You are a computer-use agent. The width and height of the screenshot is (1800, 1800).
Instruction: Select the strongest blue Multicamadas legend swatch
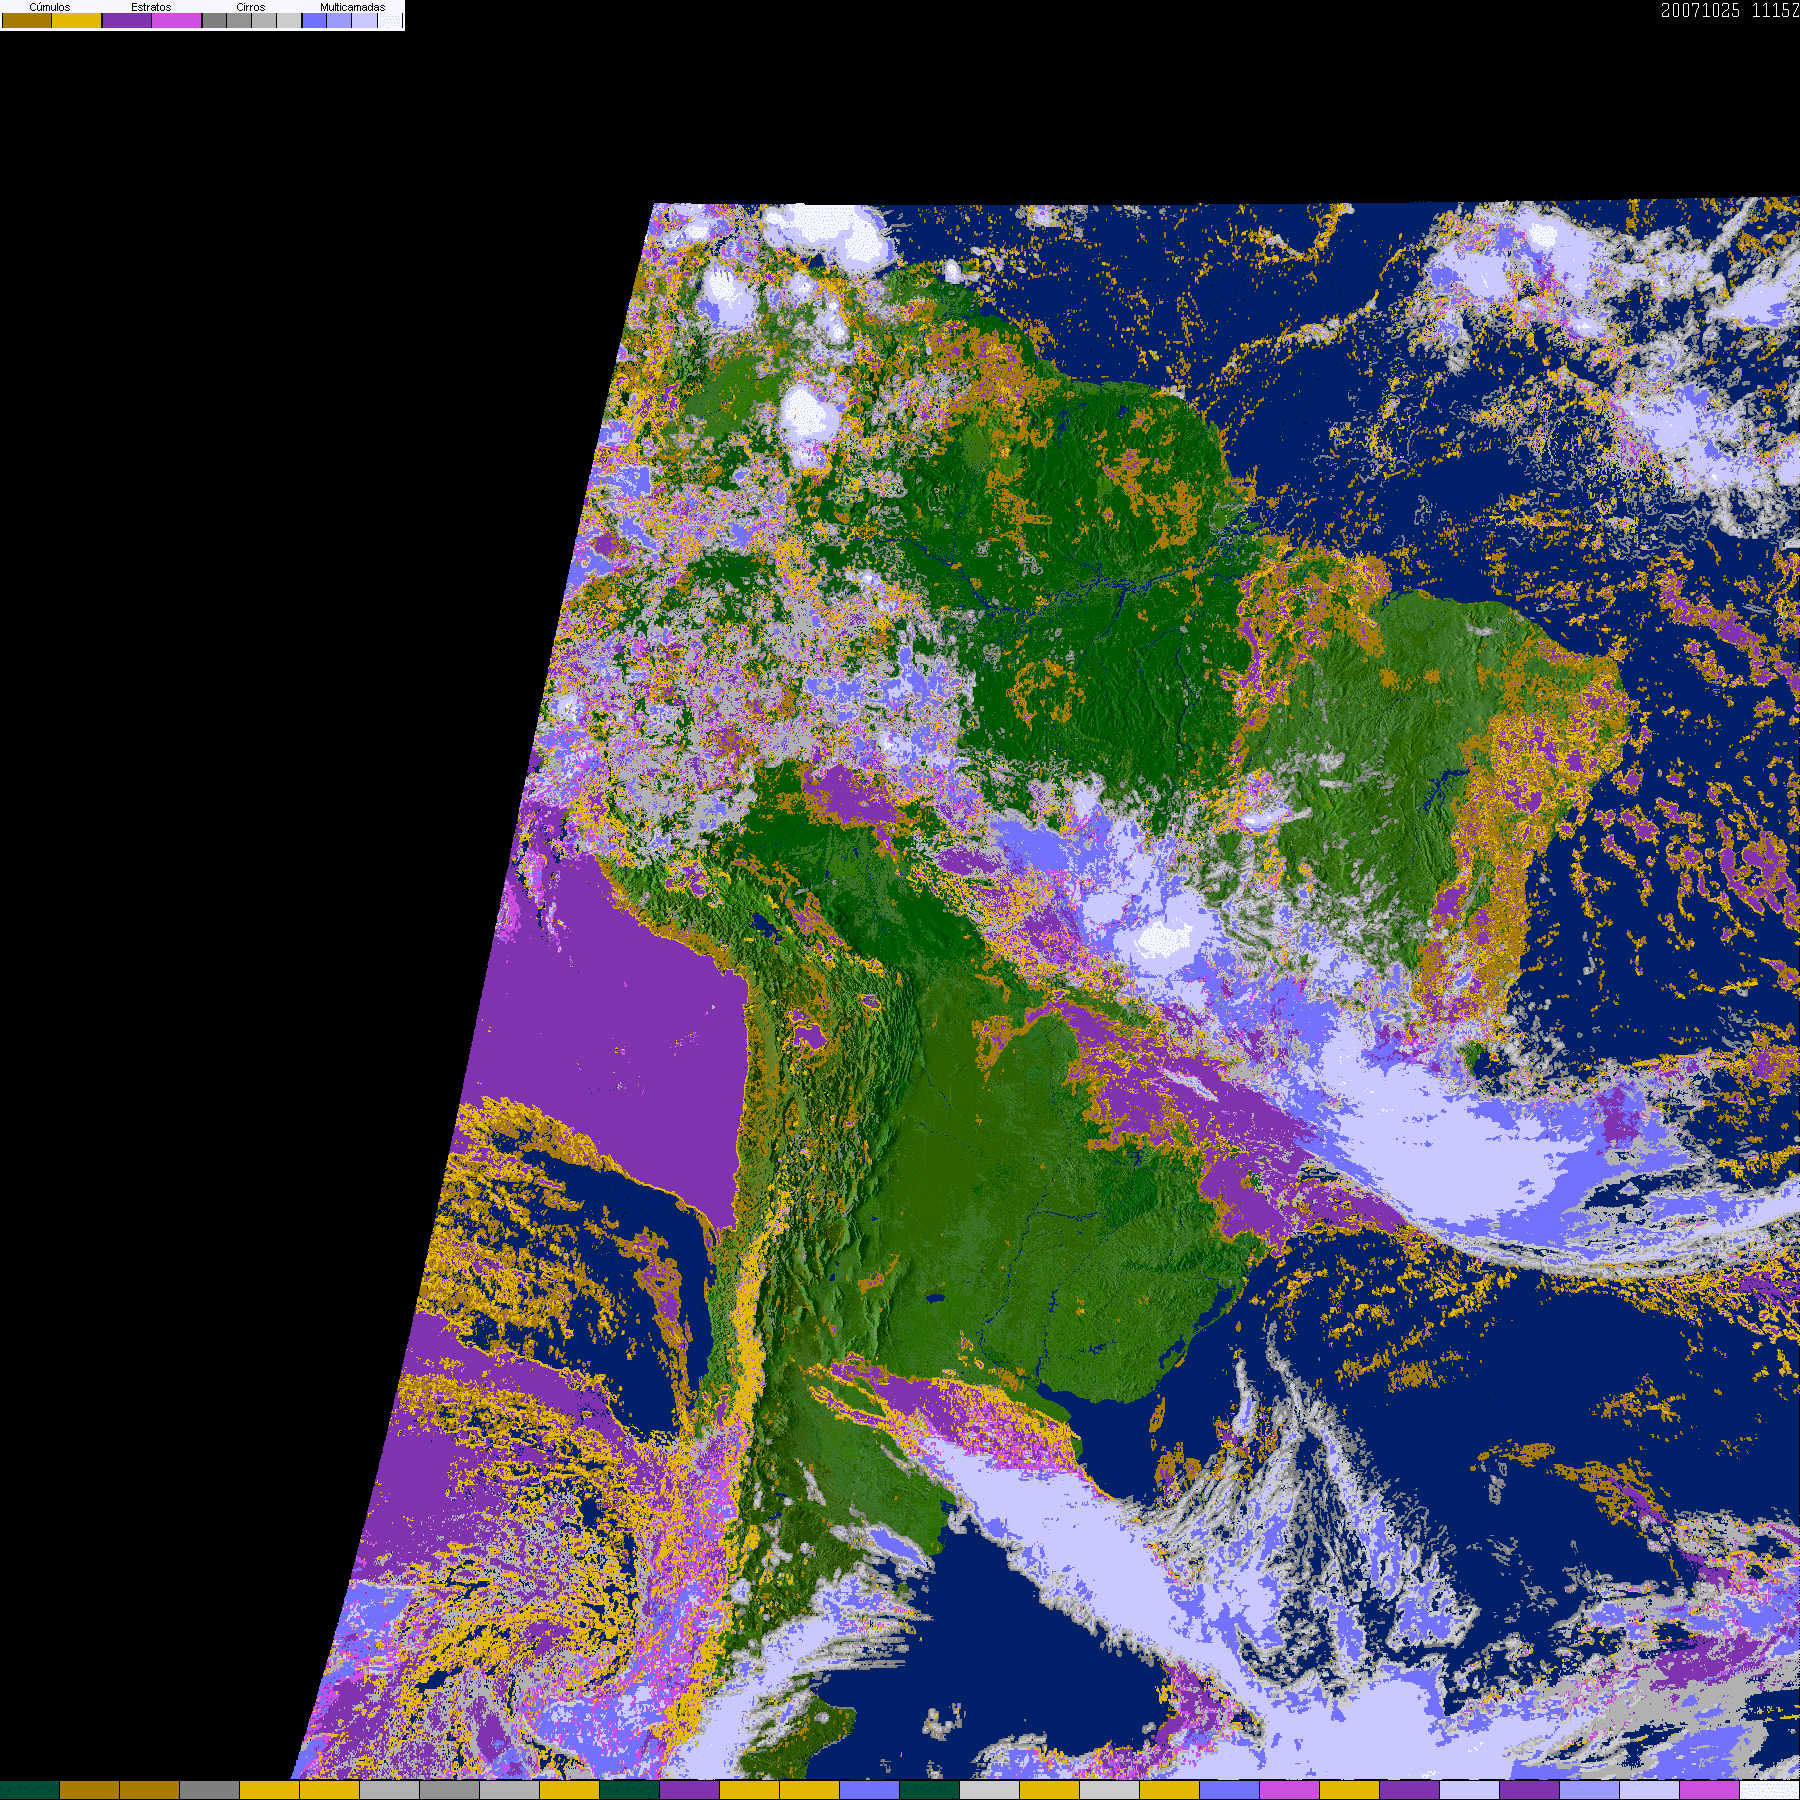click(x=314, y=20)
